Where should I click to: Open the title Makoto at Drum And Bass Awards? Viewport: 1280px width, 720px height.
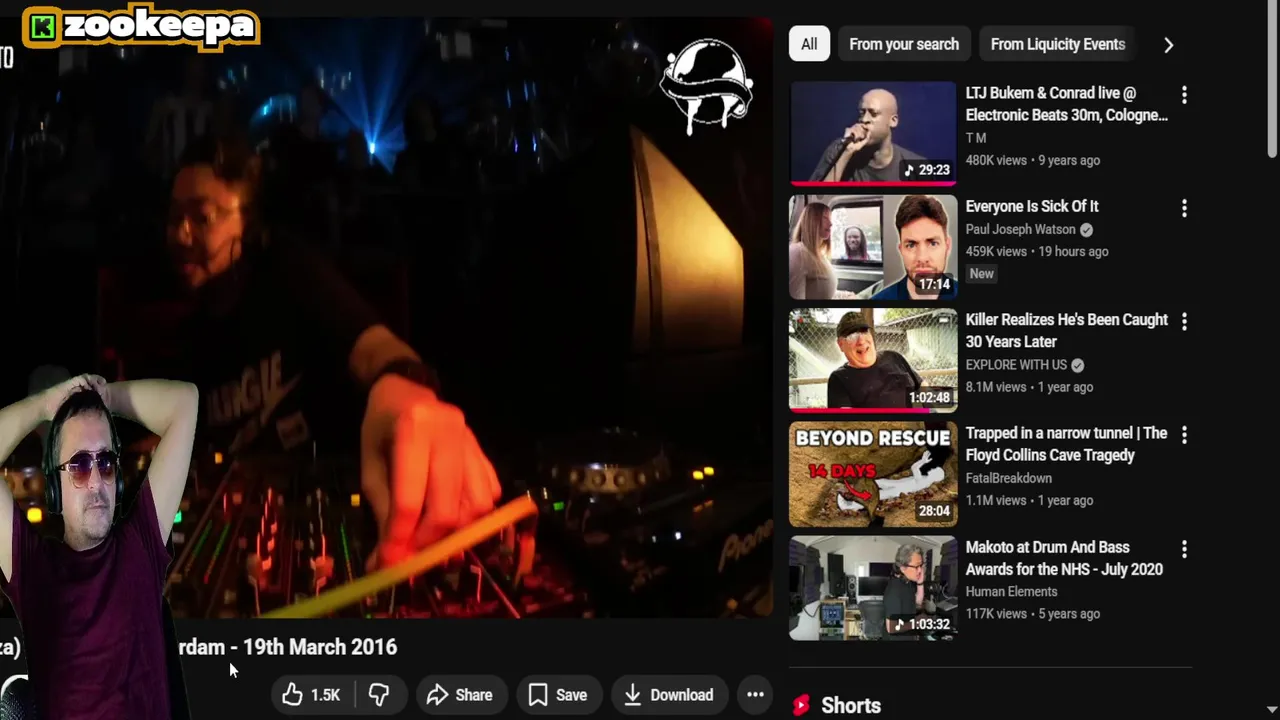(1064, 558)
